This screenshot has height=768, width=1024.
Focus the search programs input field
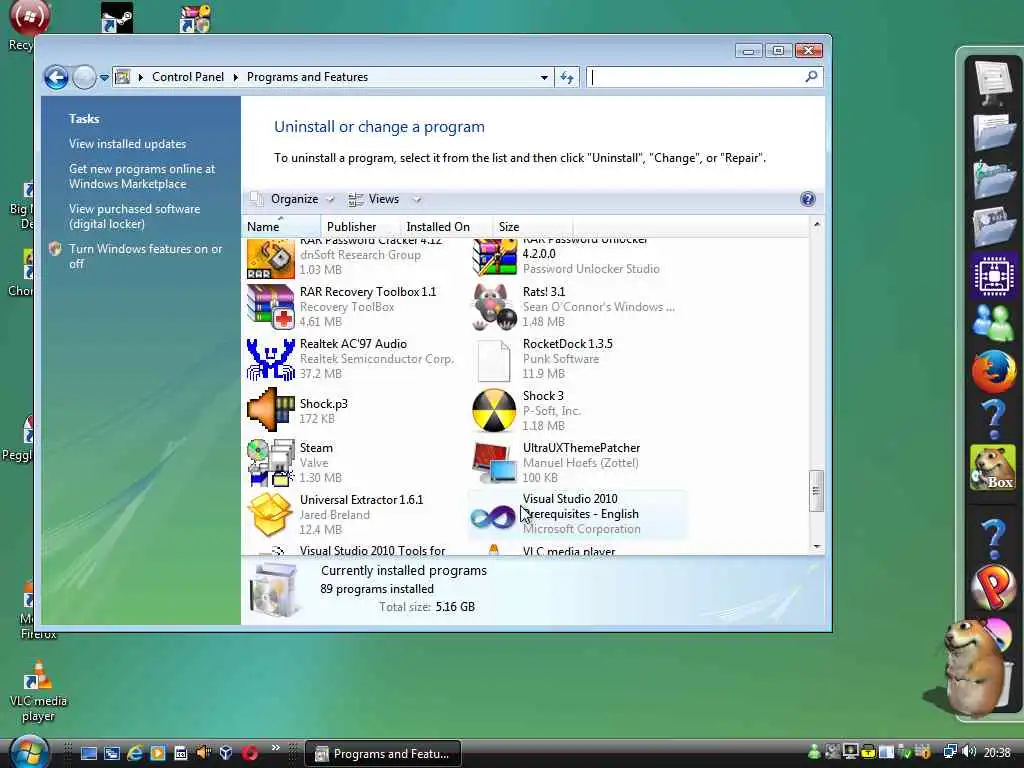pos(696,77)
